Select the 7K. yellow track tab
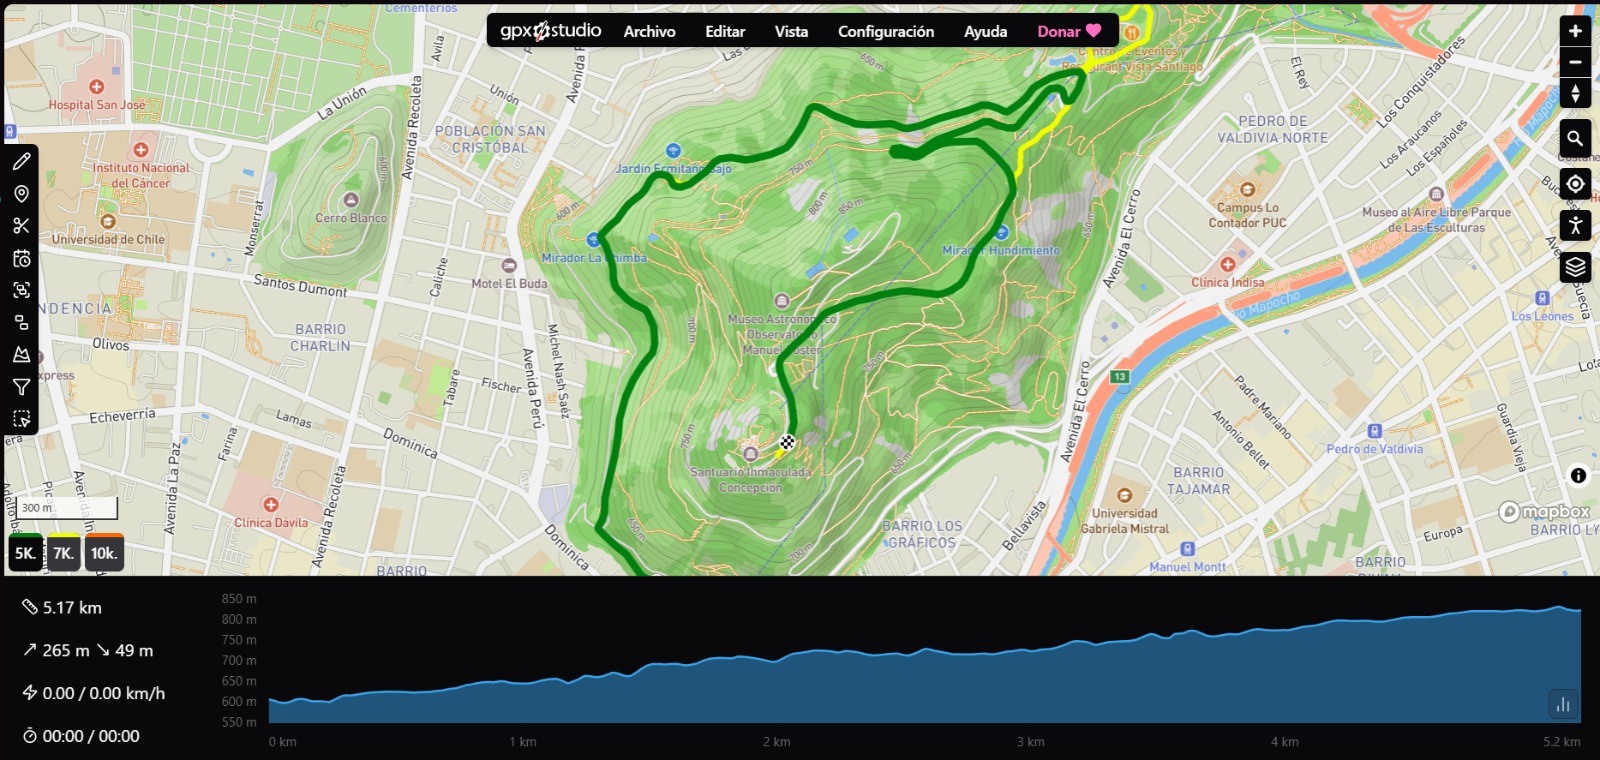 63,553
